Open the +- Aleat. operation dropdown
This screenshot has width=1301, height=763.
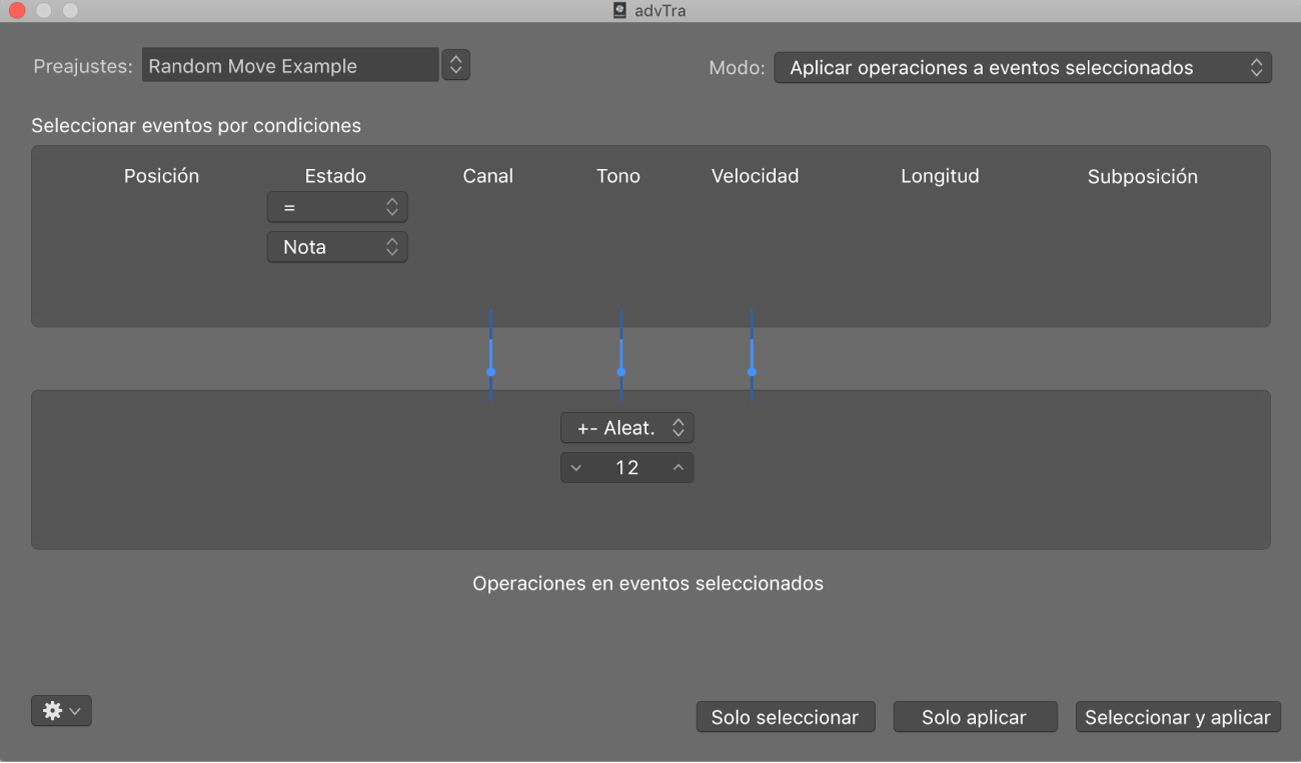click(x=627, y=427)
